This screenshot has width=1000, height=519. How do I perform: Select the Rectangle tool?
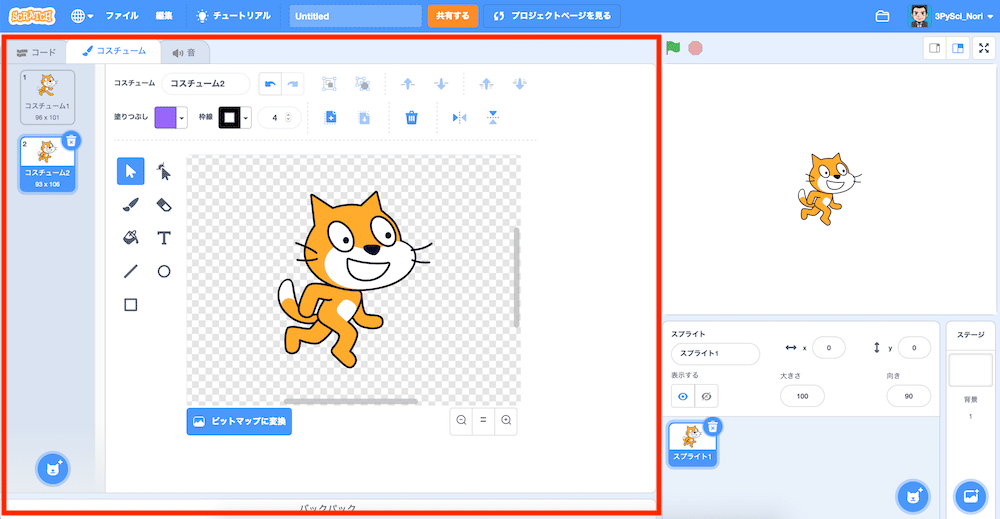(x=131, y=305)
